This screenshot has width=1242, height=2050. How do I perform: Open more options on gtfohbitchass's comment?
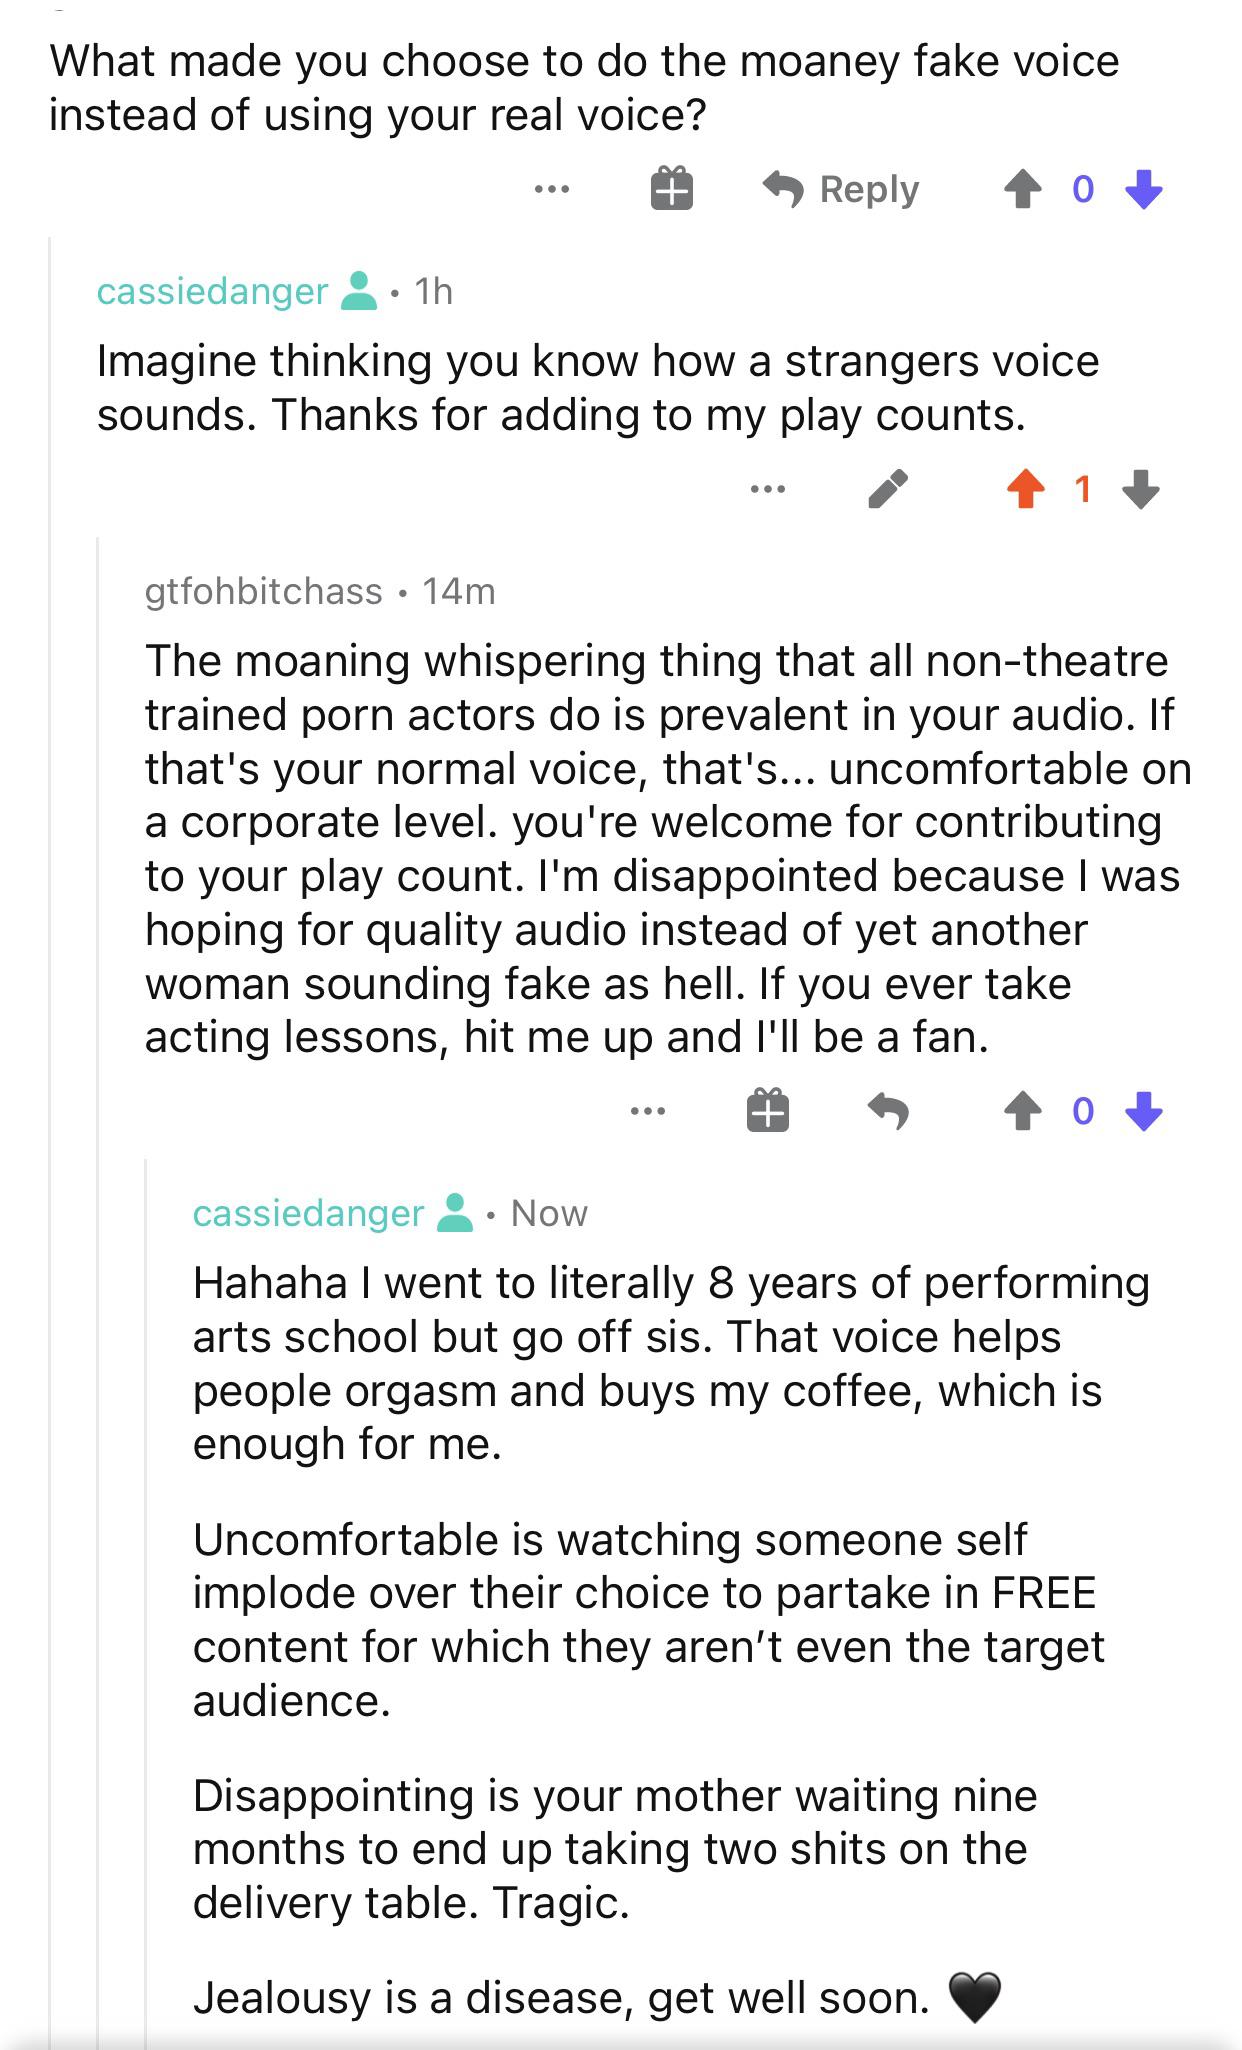click(x=647, y=1111)
